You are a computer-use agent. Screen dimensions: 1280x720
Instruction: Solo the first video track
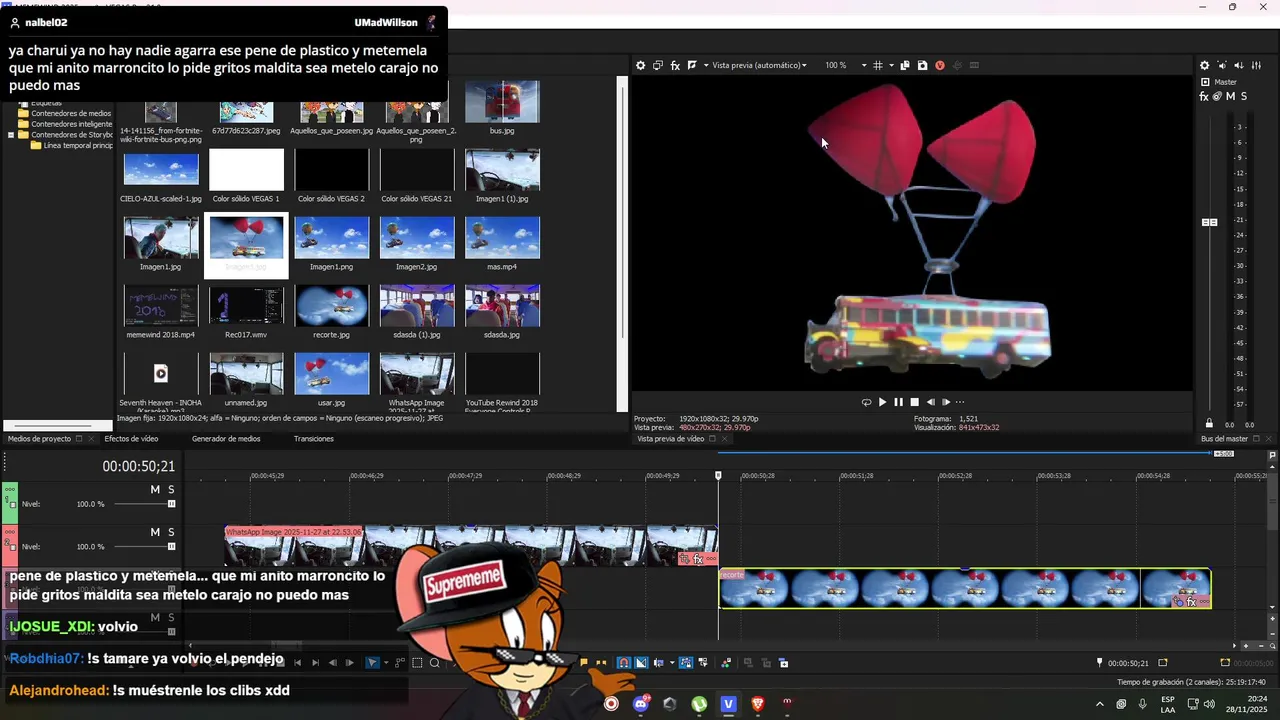[x=171, y=489]
